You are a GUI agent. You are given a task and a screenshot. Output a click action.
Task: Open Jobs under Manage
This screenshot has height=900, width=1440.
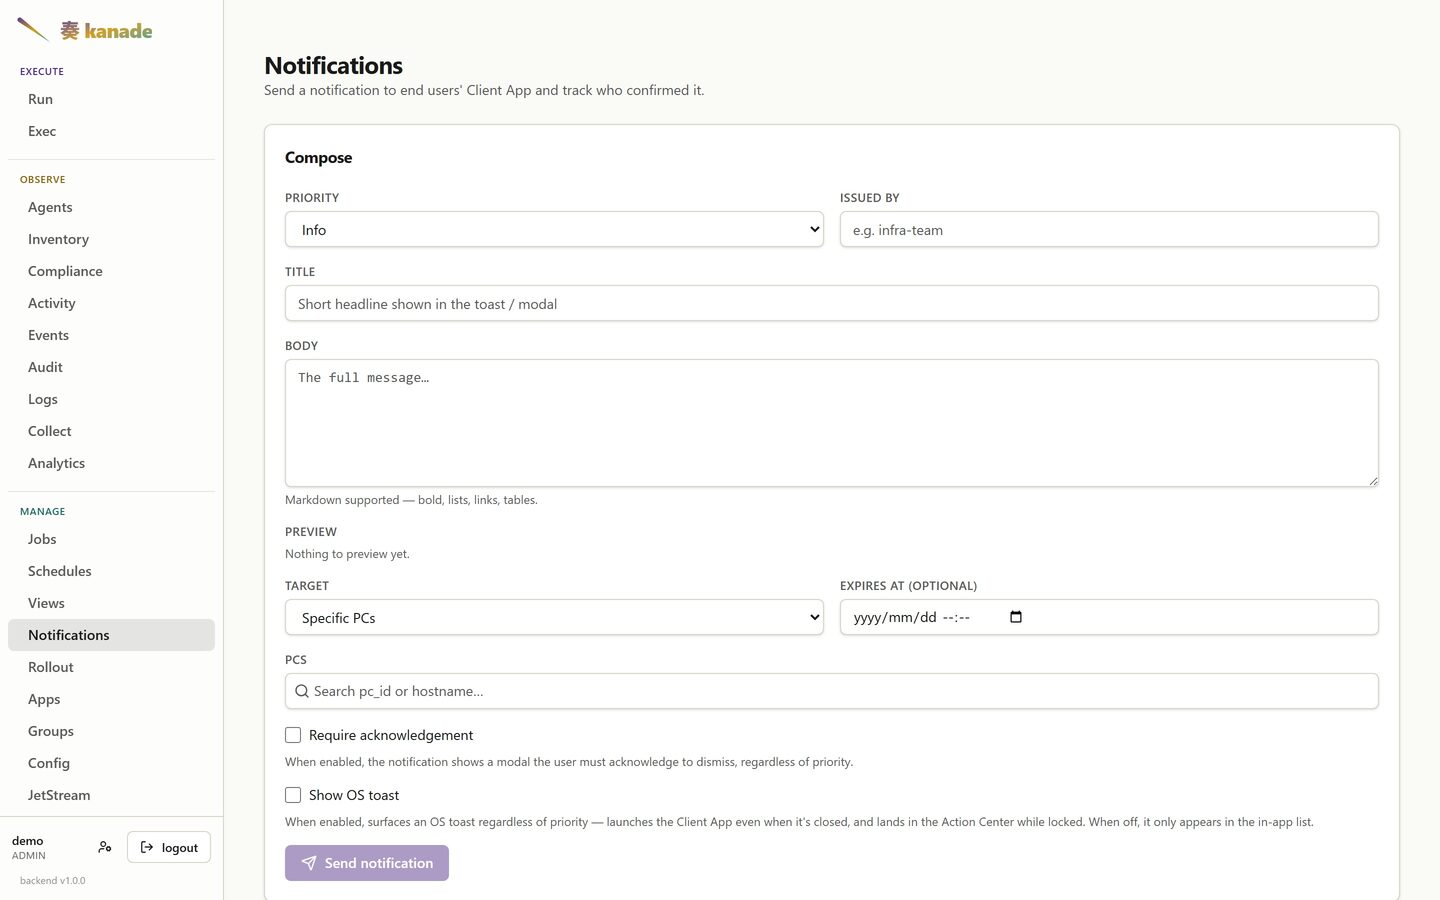click(111, 539)
